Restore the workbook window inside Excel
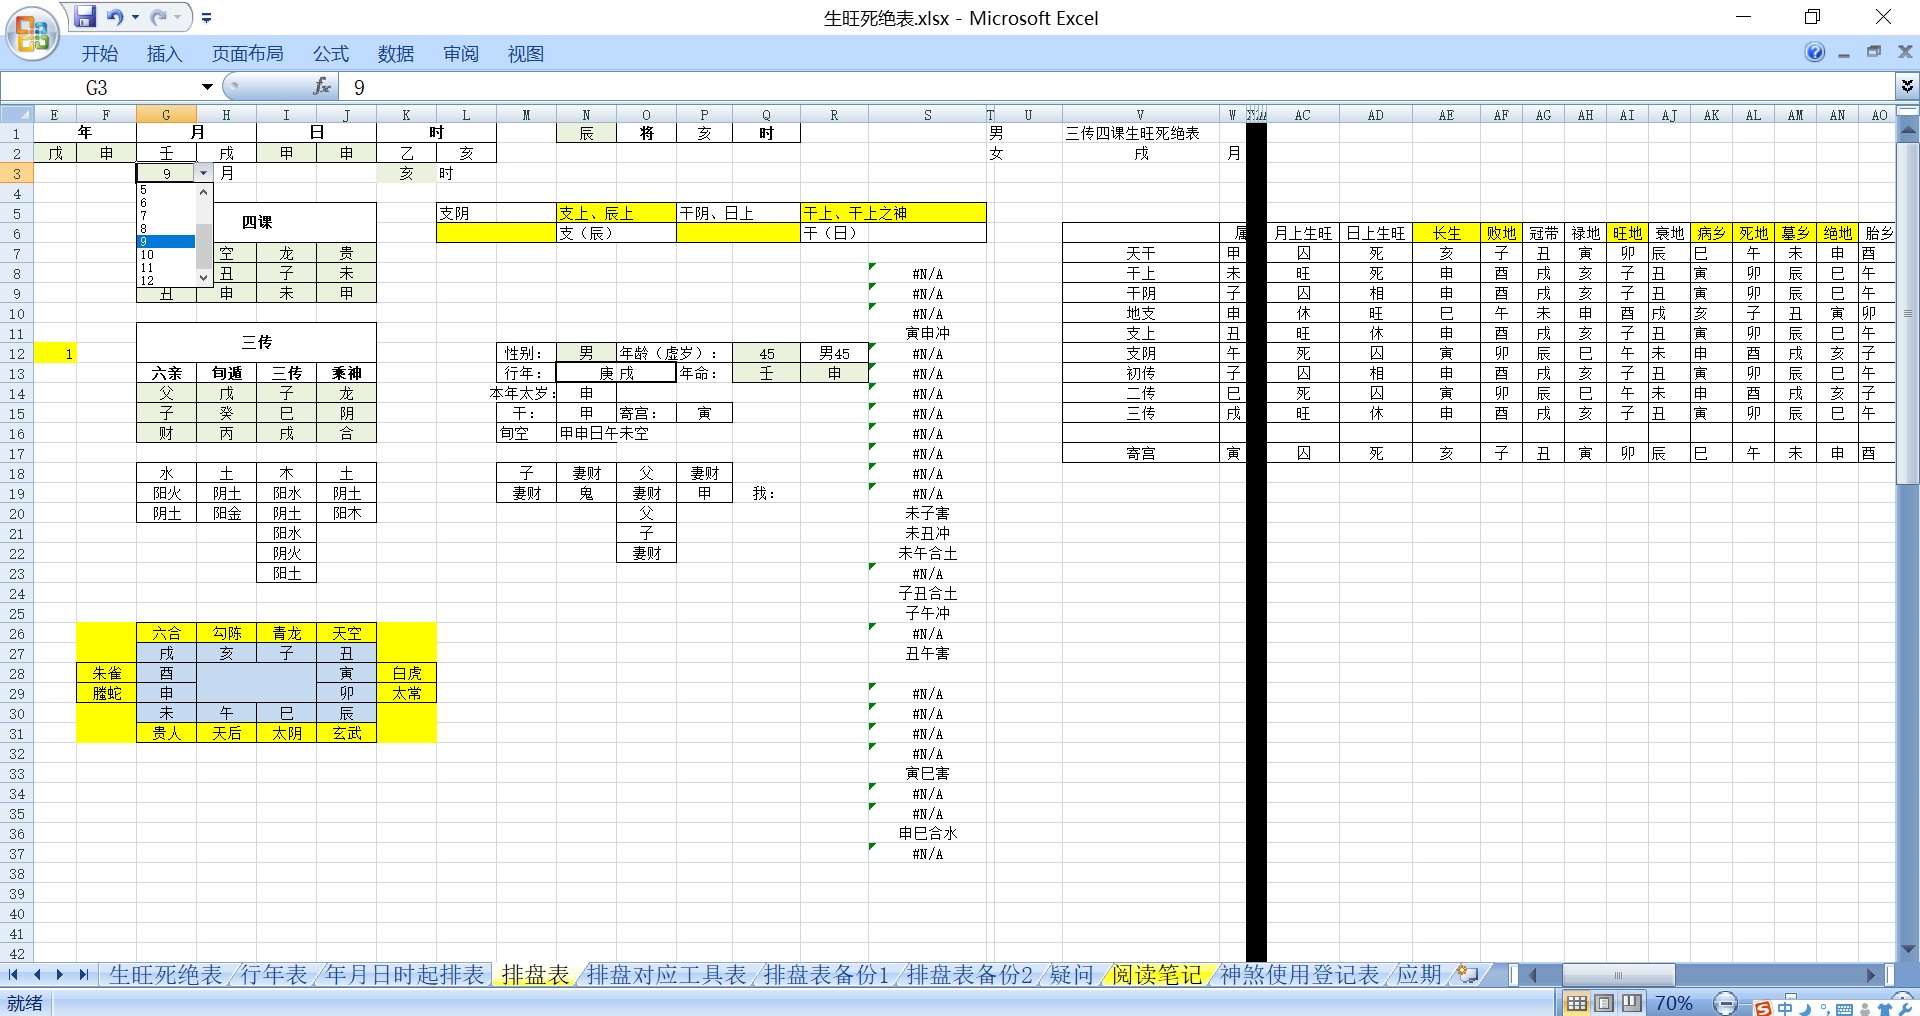The height and width of the screenshot is (1016, 1920). [1874, 52]
